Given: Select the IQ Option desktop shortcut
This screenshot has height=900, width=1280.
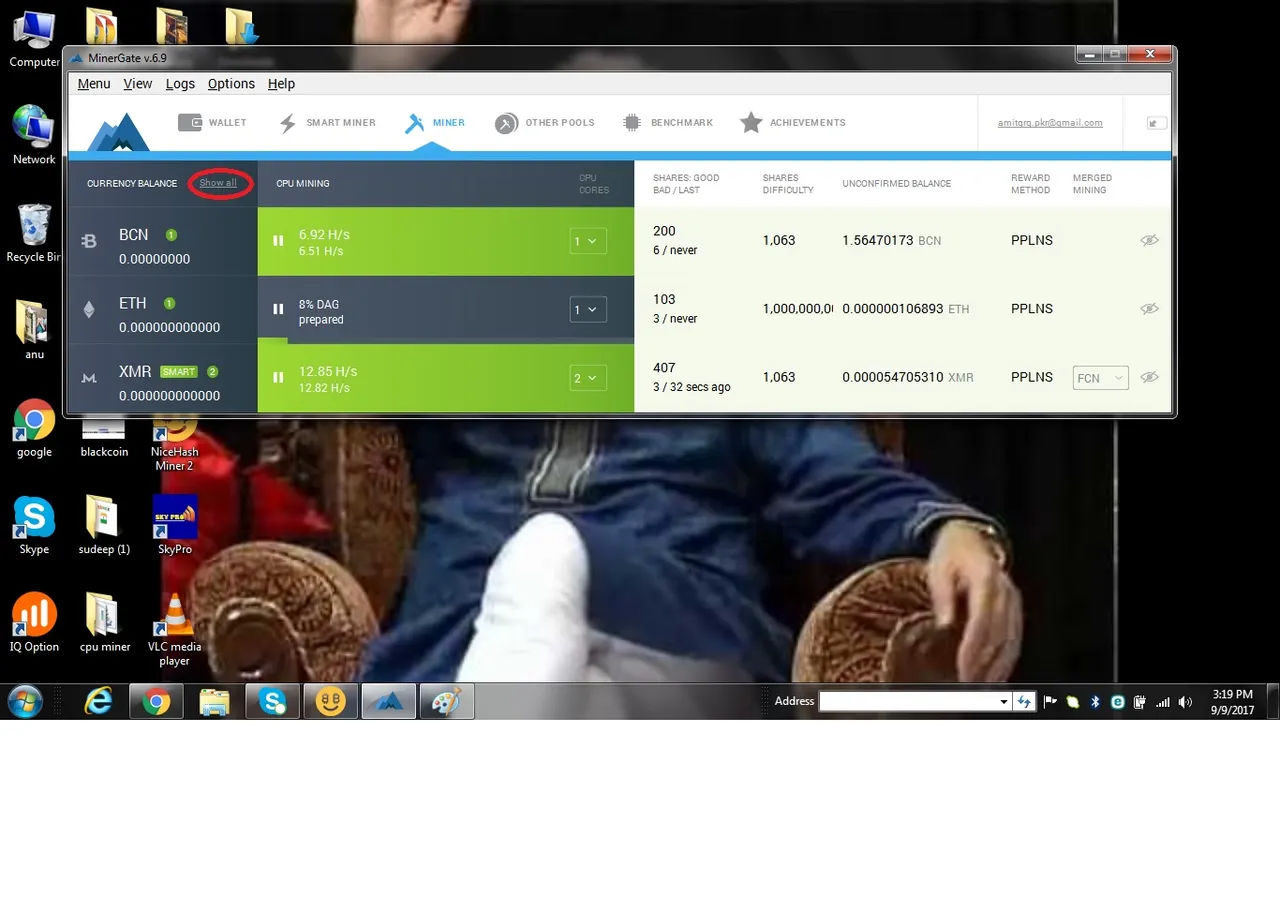Looking at the screenshot, I should point(34,622).
